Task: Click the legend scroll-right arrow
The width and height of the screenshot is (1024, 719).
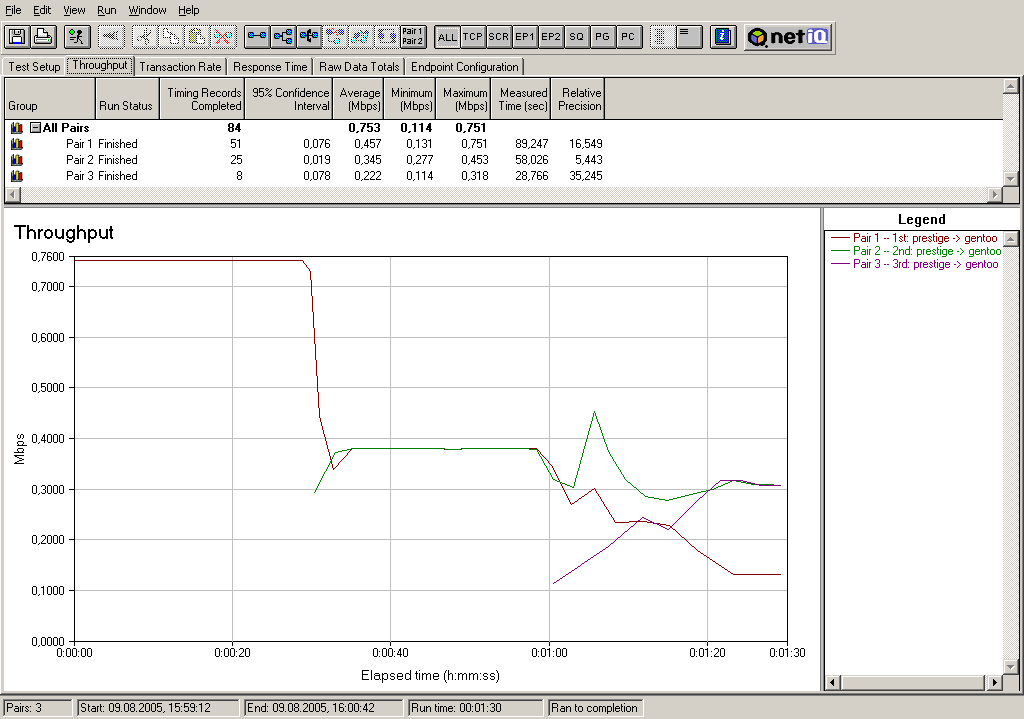Action: tap(994, 682)
